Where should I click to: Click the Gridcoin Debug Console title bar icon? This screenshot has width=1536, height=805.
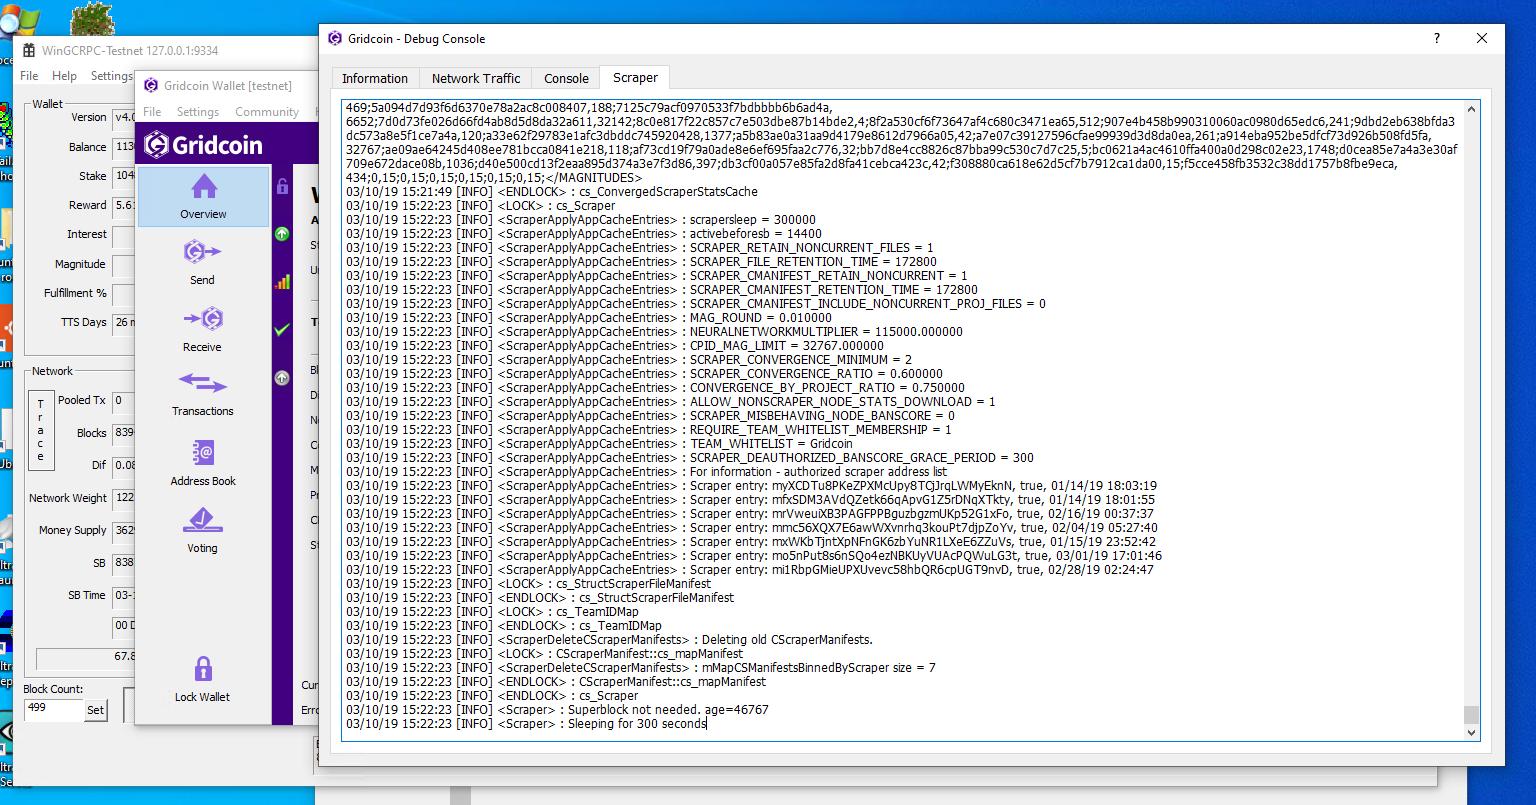334,39
